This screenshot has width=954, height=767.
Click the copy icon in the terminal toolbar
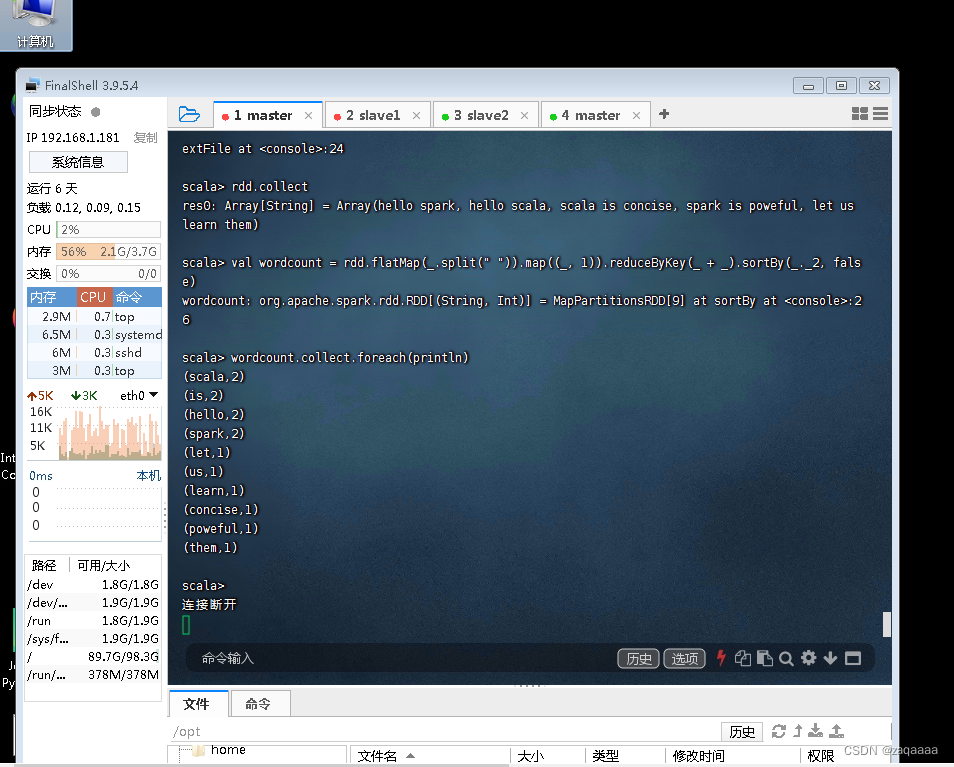point(743,658)
